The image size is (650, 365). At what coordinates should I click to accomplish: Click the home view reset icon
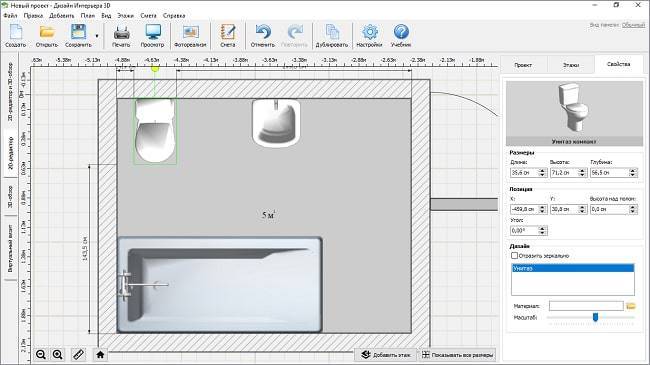click(100, 355)
